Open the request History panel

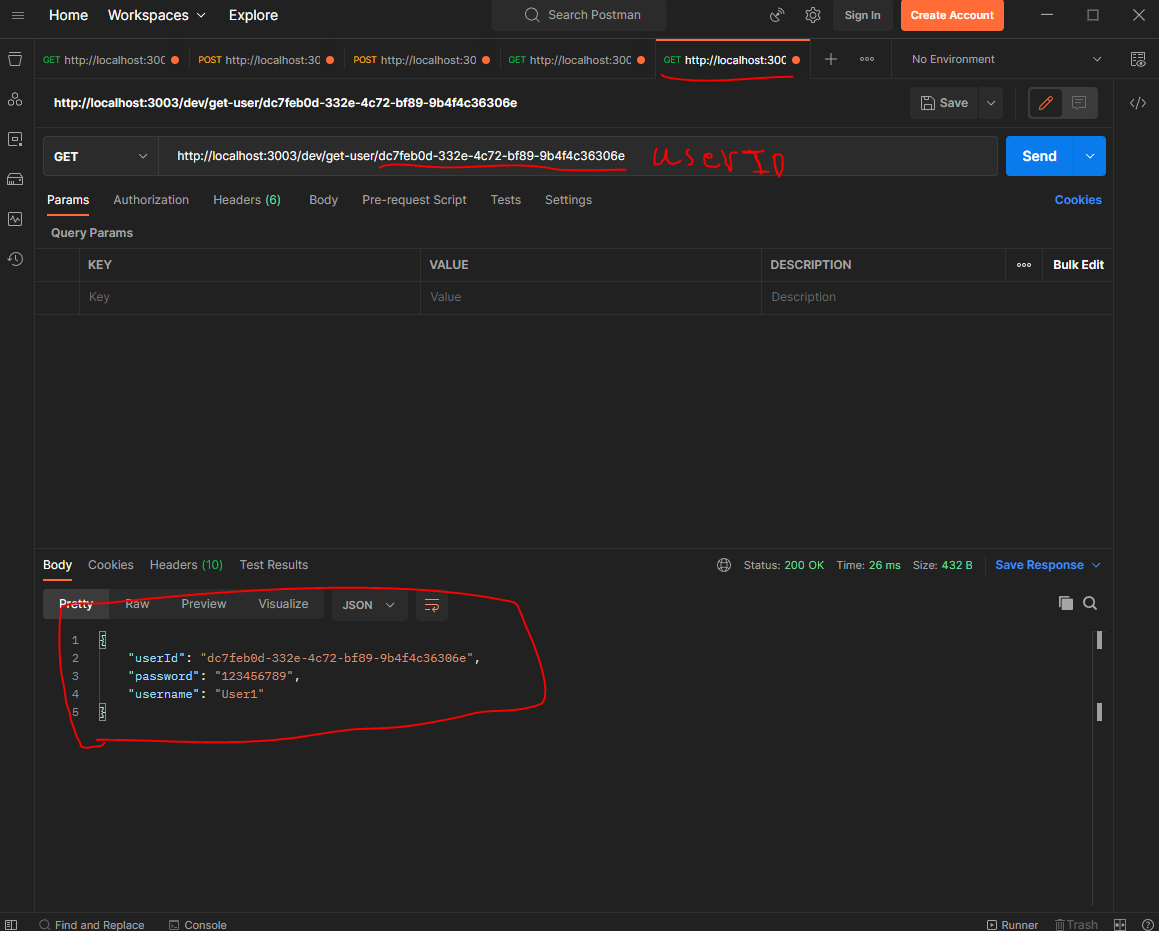15,259
